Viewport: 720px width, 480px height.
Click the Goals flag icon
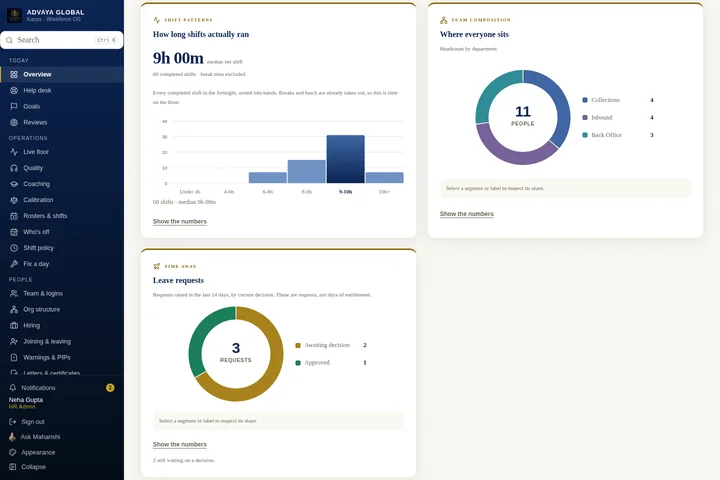click(14, 107)
